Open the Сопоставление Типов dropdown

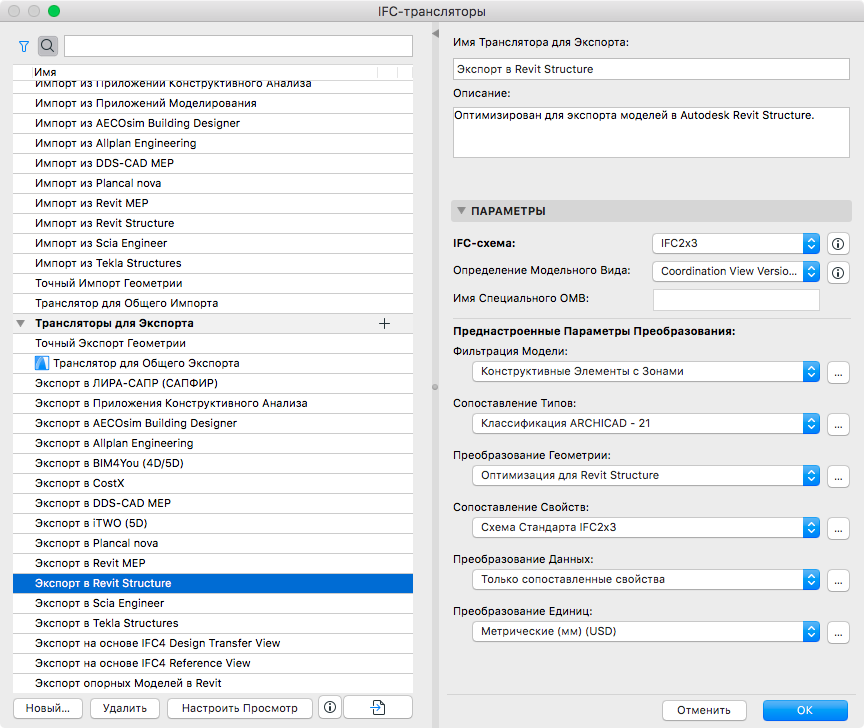click(646, 423)
